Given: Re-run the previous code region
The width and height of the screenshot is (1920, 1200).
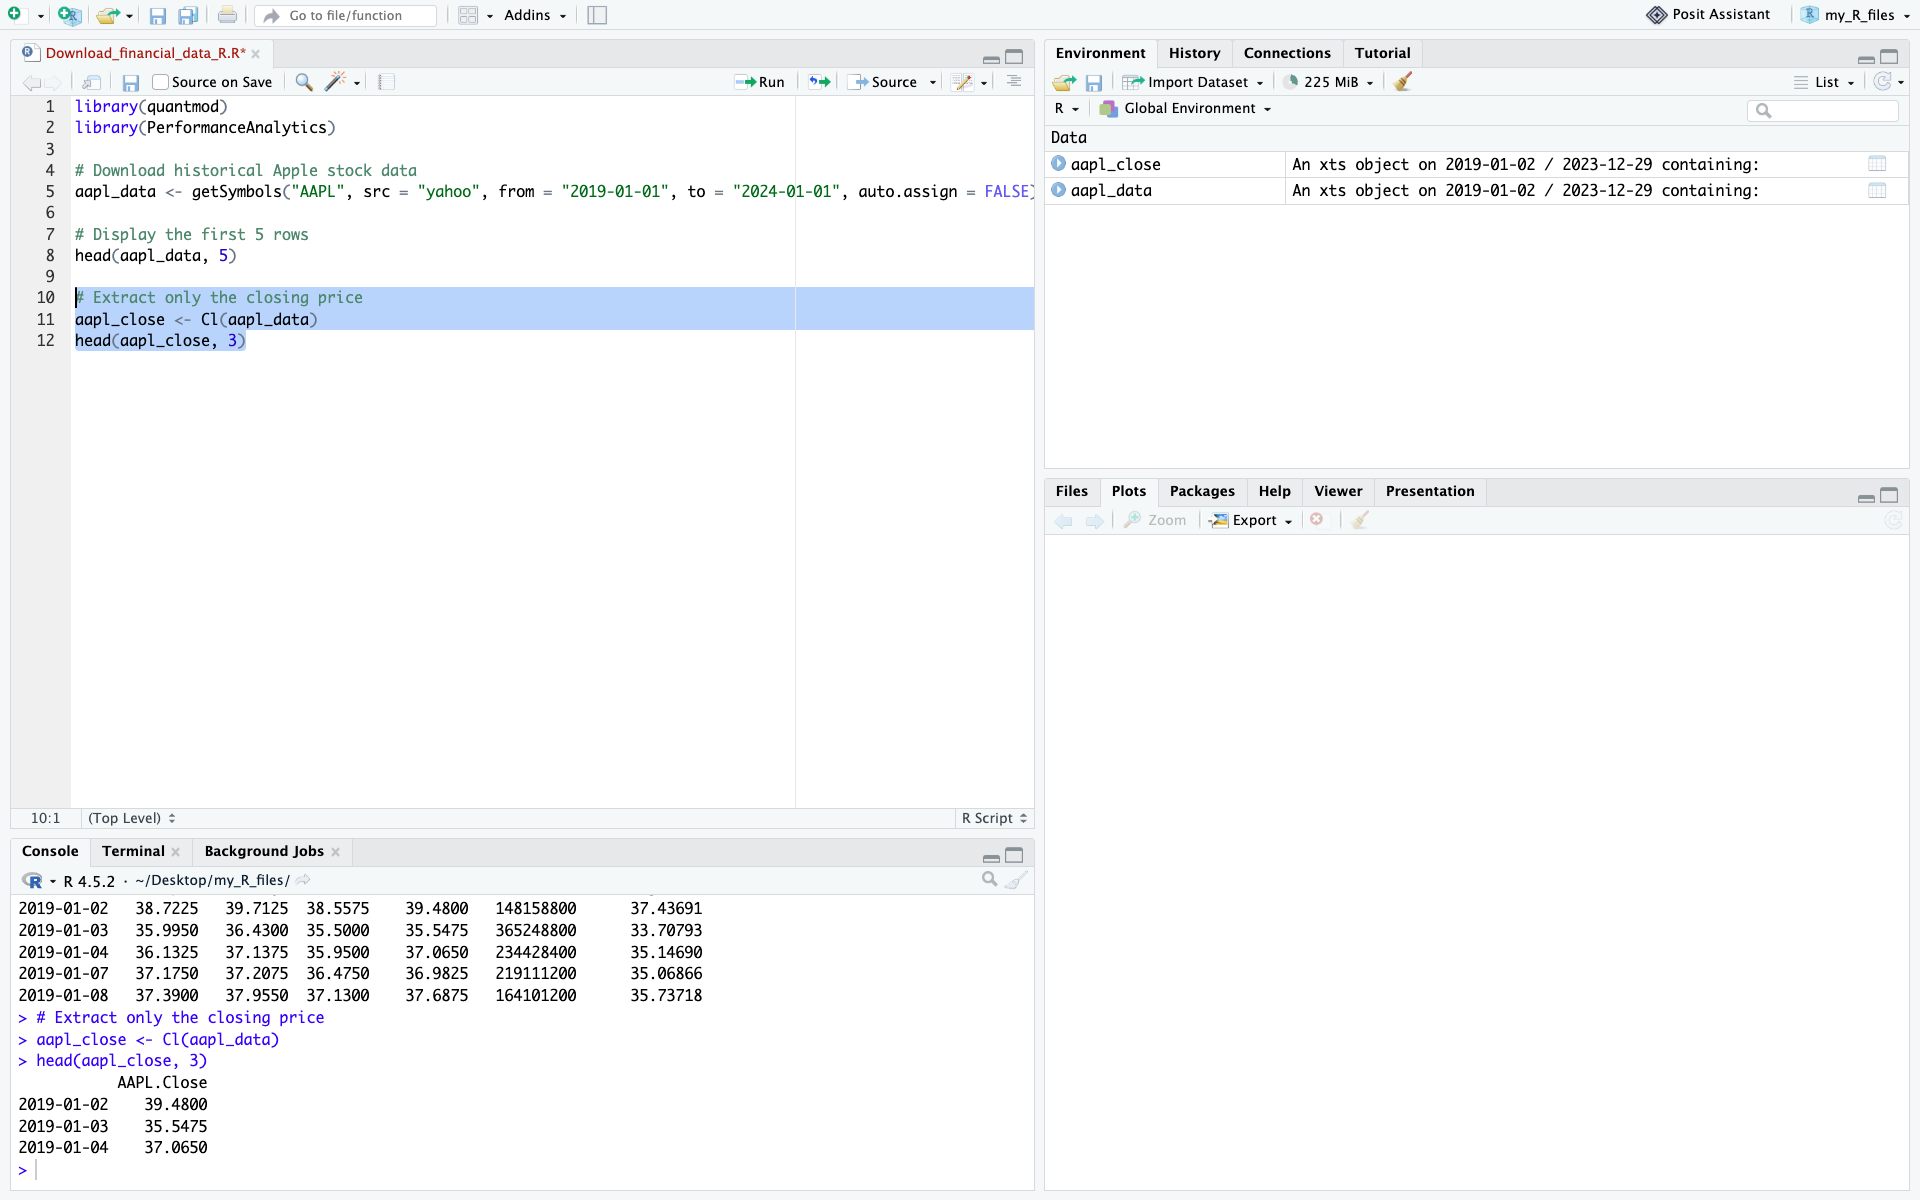Looking at the screenshot, I should [x=820, y=82].
